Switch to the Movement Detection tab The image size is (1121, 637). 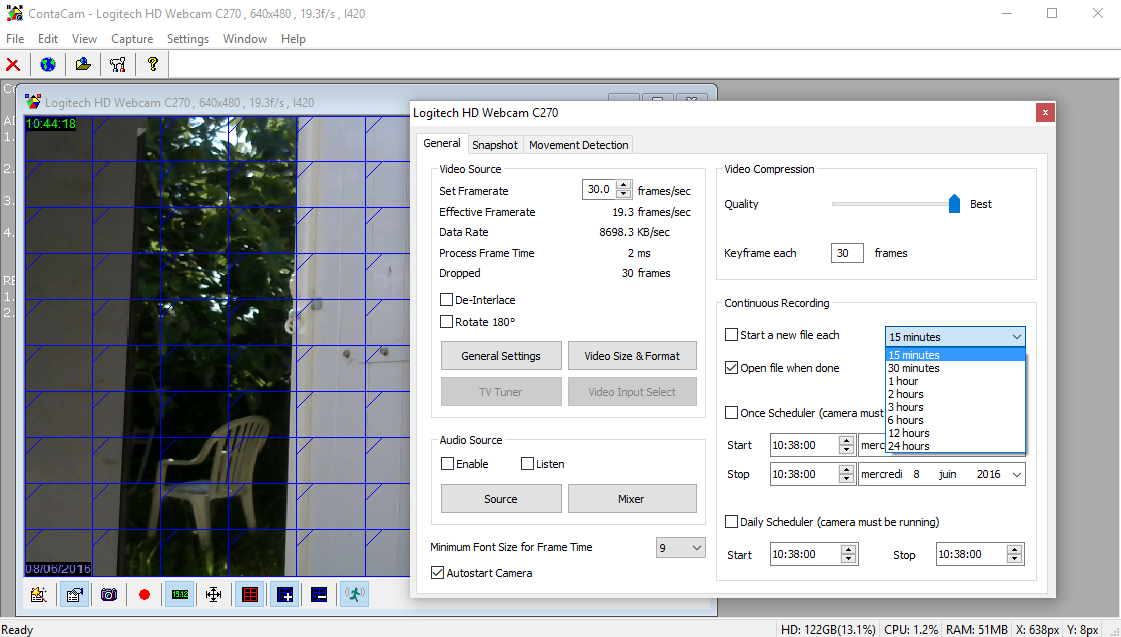(x=578, y=145)
